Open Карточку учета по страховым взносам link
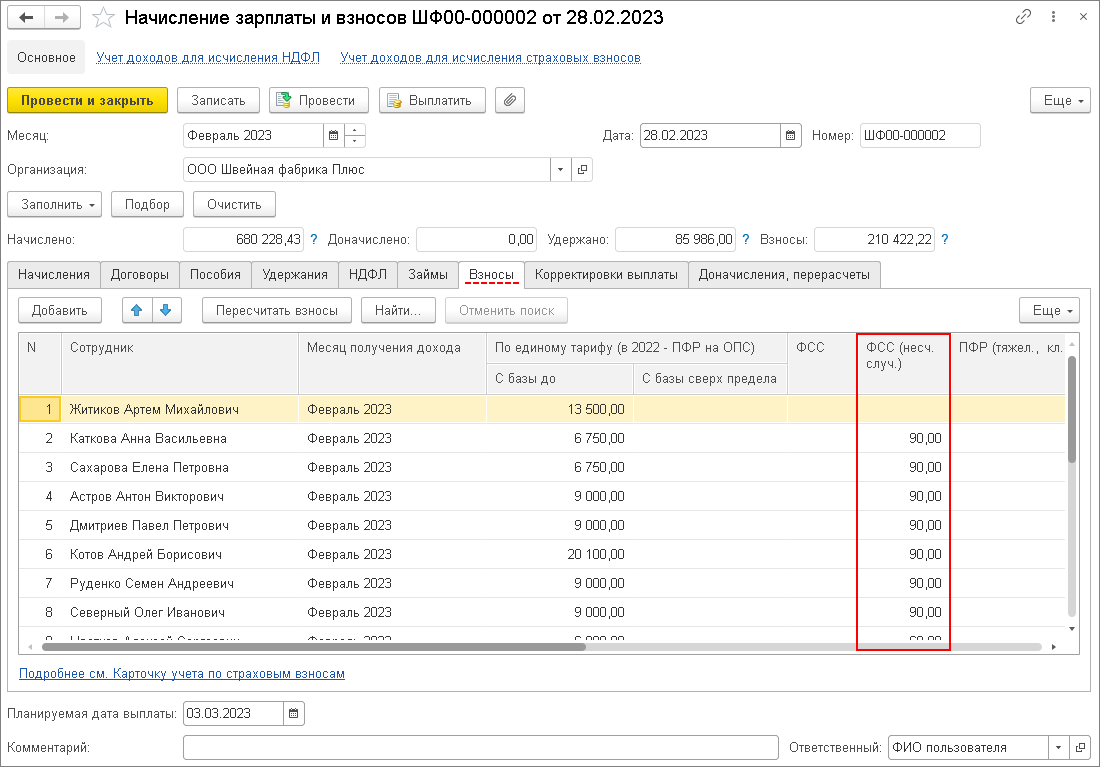Viewport: 1100px width, 767px height. (x=182, y=674)
